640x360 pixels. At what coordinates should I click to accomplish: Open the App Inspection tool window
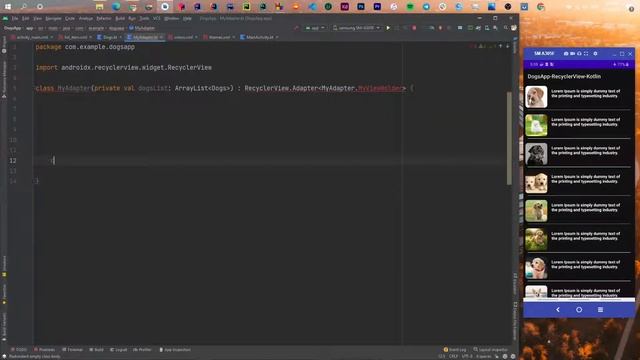click(175, 350)
